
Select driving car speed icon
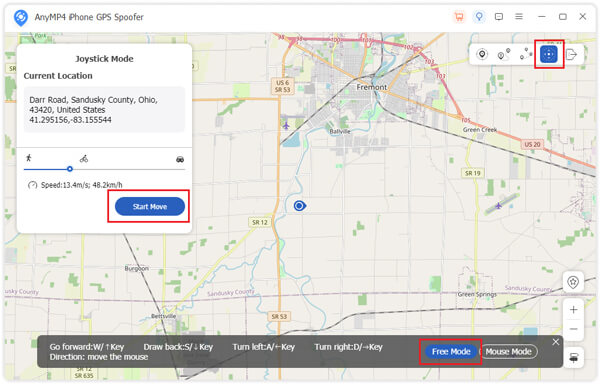[x=180, y=159]
